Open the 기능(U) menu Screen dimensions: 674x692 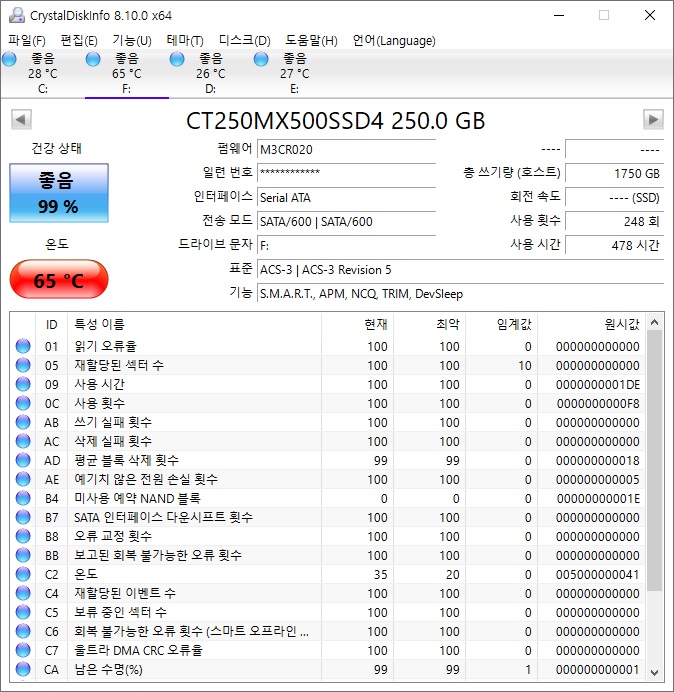[x=132, y=41]
